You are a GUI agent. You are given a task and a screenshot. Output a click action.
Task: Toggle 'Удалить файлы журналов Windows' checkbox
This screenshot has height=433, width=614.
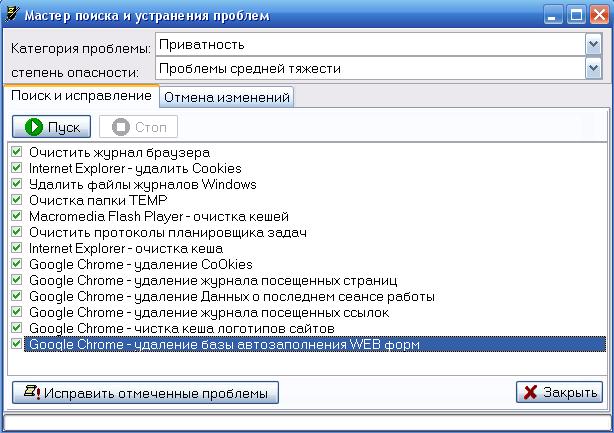click(x=16, y=184)
